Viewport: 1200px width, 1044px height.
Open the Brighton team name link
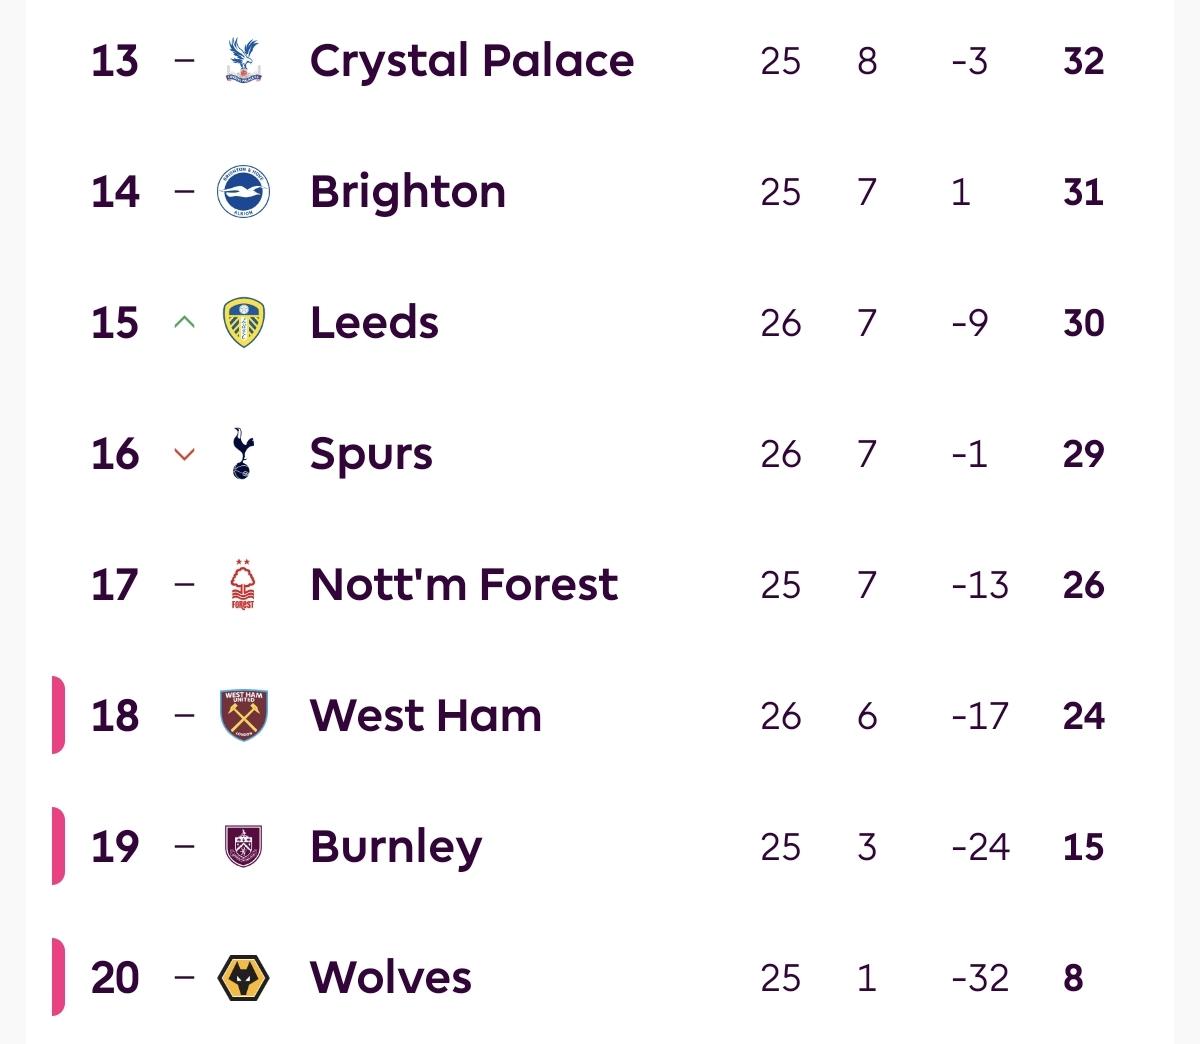pos(408,192)
